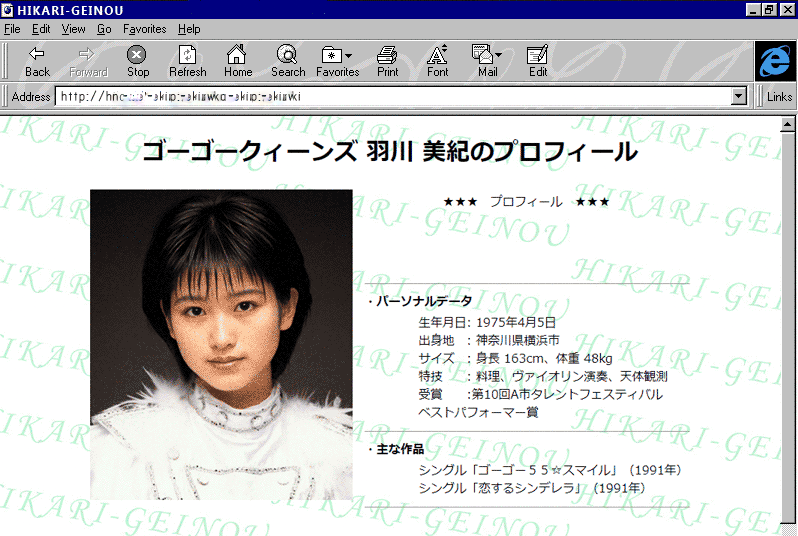
Task: Expand the Links bar
Action: coord(779,97)
